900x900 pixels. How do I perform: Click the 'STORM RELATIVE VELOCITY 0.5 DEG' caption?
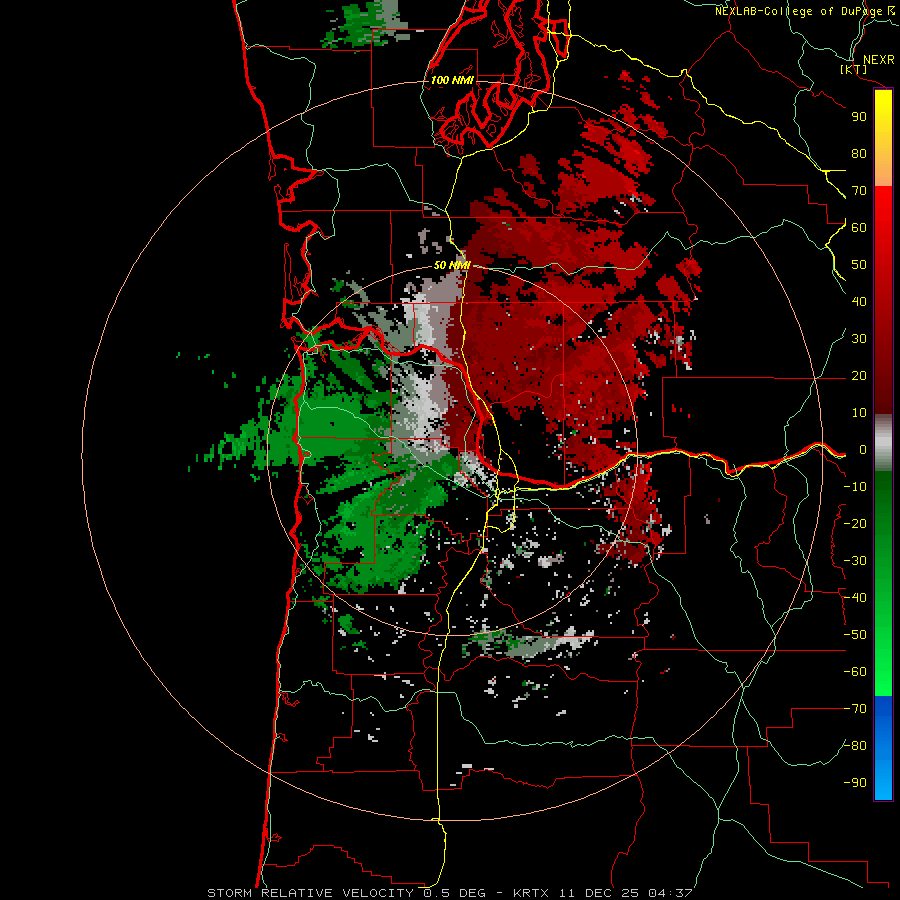click(x=346, y=893)
